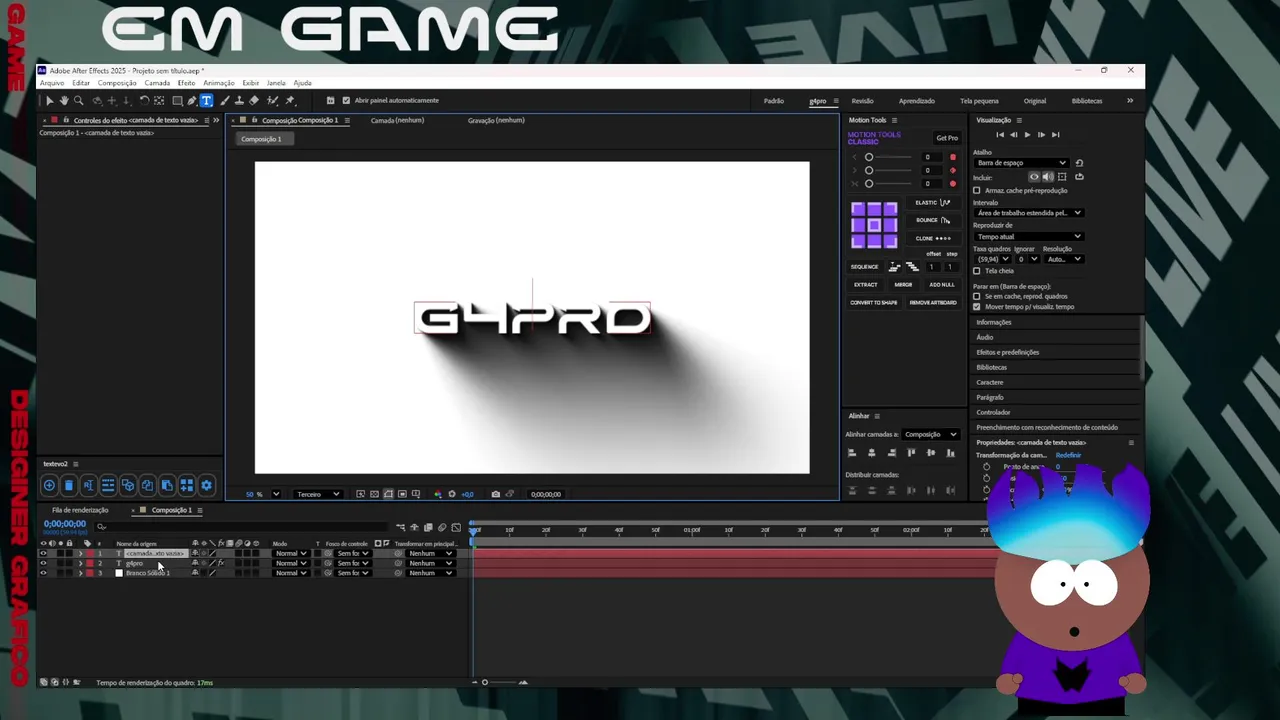Click the Redefinir link in Propriedades
Screen dimensions: 1280x720
pos(1068,455)
